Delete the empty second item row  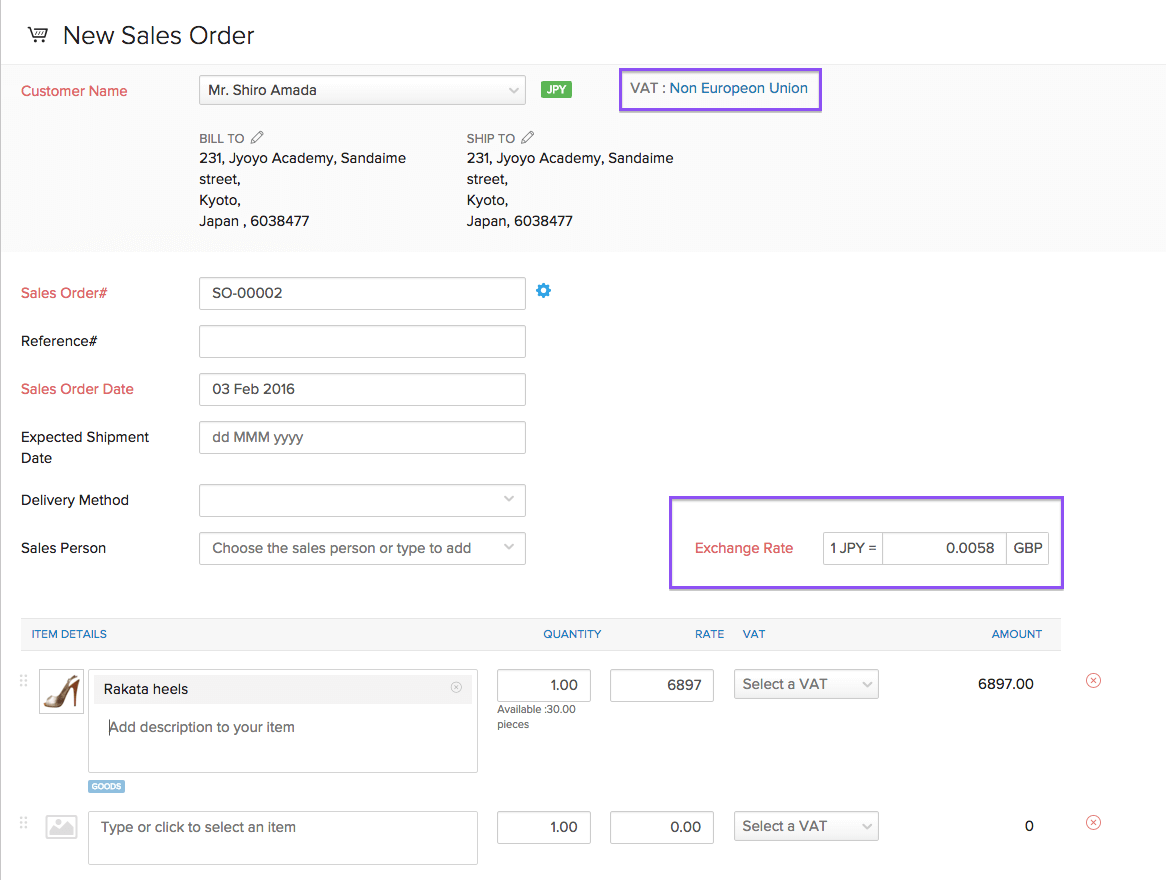pos(1093,823)
